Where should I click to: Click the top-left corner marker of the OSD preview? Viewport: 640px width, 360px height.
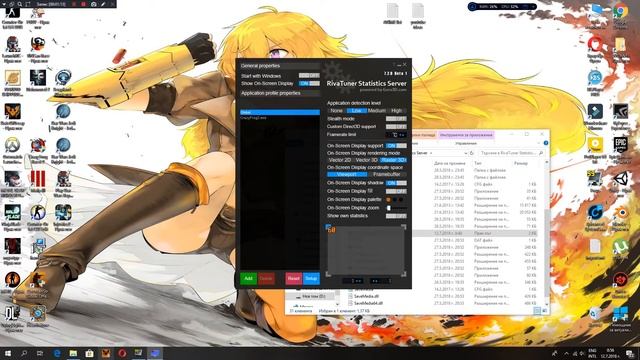click(x=329, y=227)
